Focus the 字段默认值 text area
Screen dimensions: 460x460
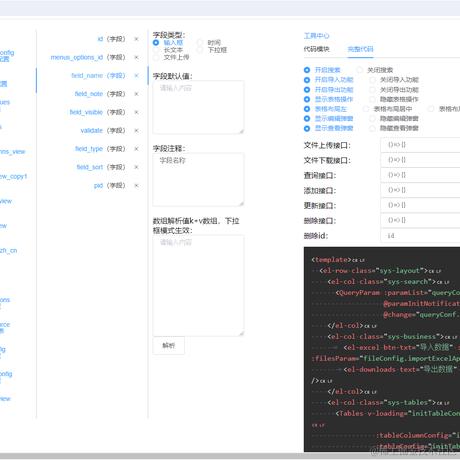pyautogui.click(x=198, y=107)
